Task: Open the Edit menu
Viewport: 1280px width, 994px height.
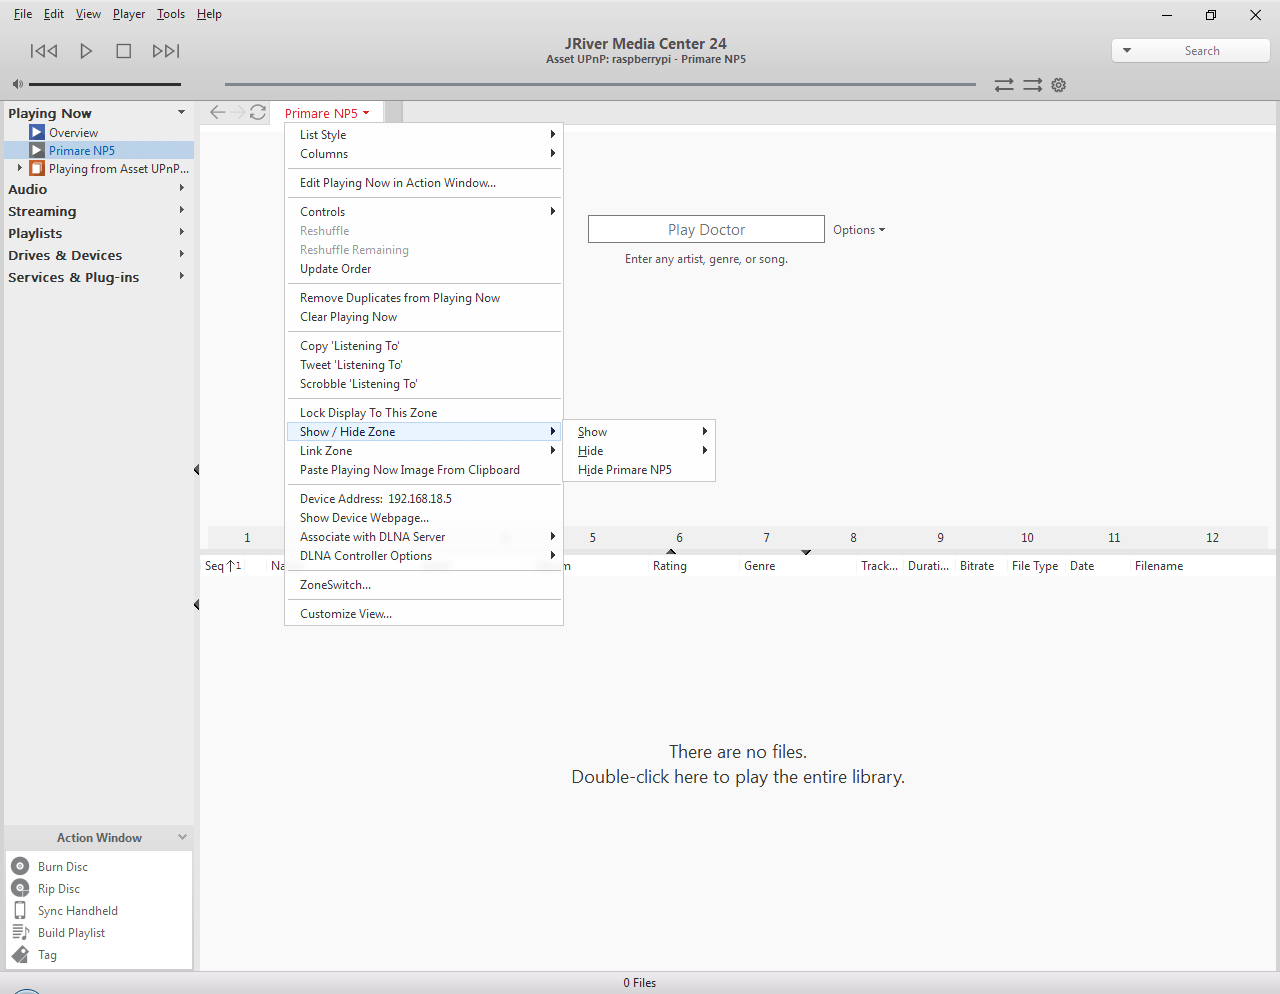Action: [54, 14]
